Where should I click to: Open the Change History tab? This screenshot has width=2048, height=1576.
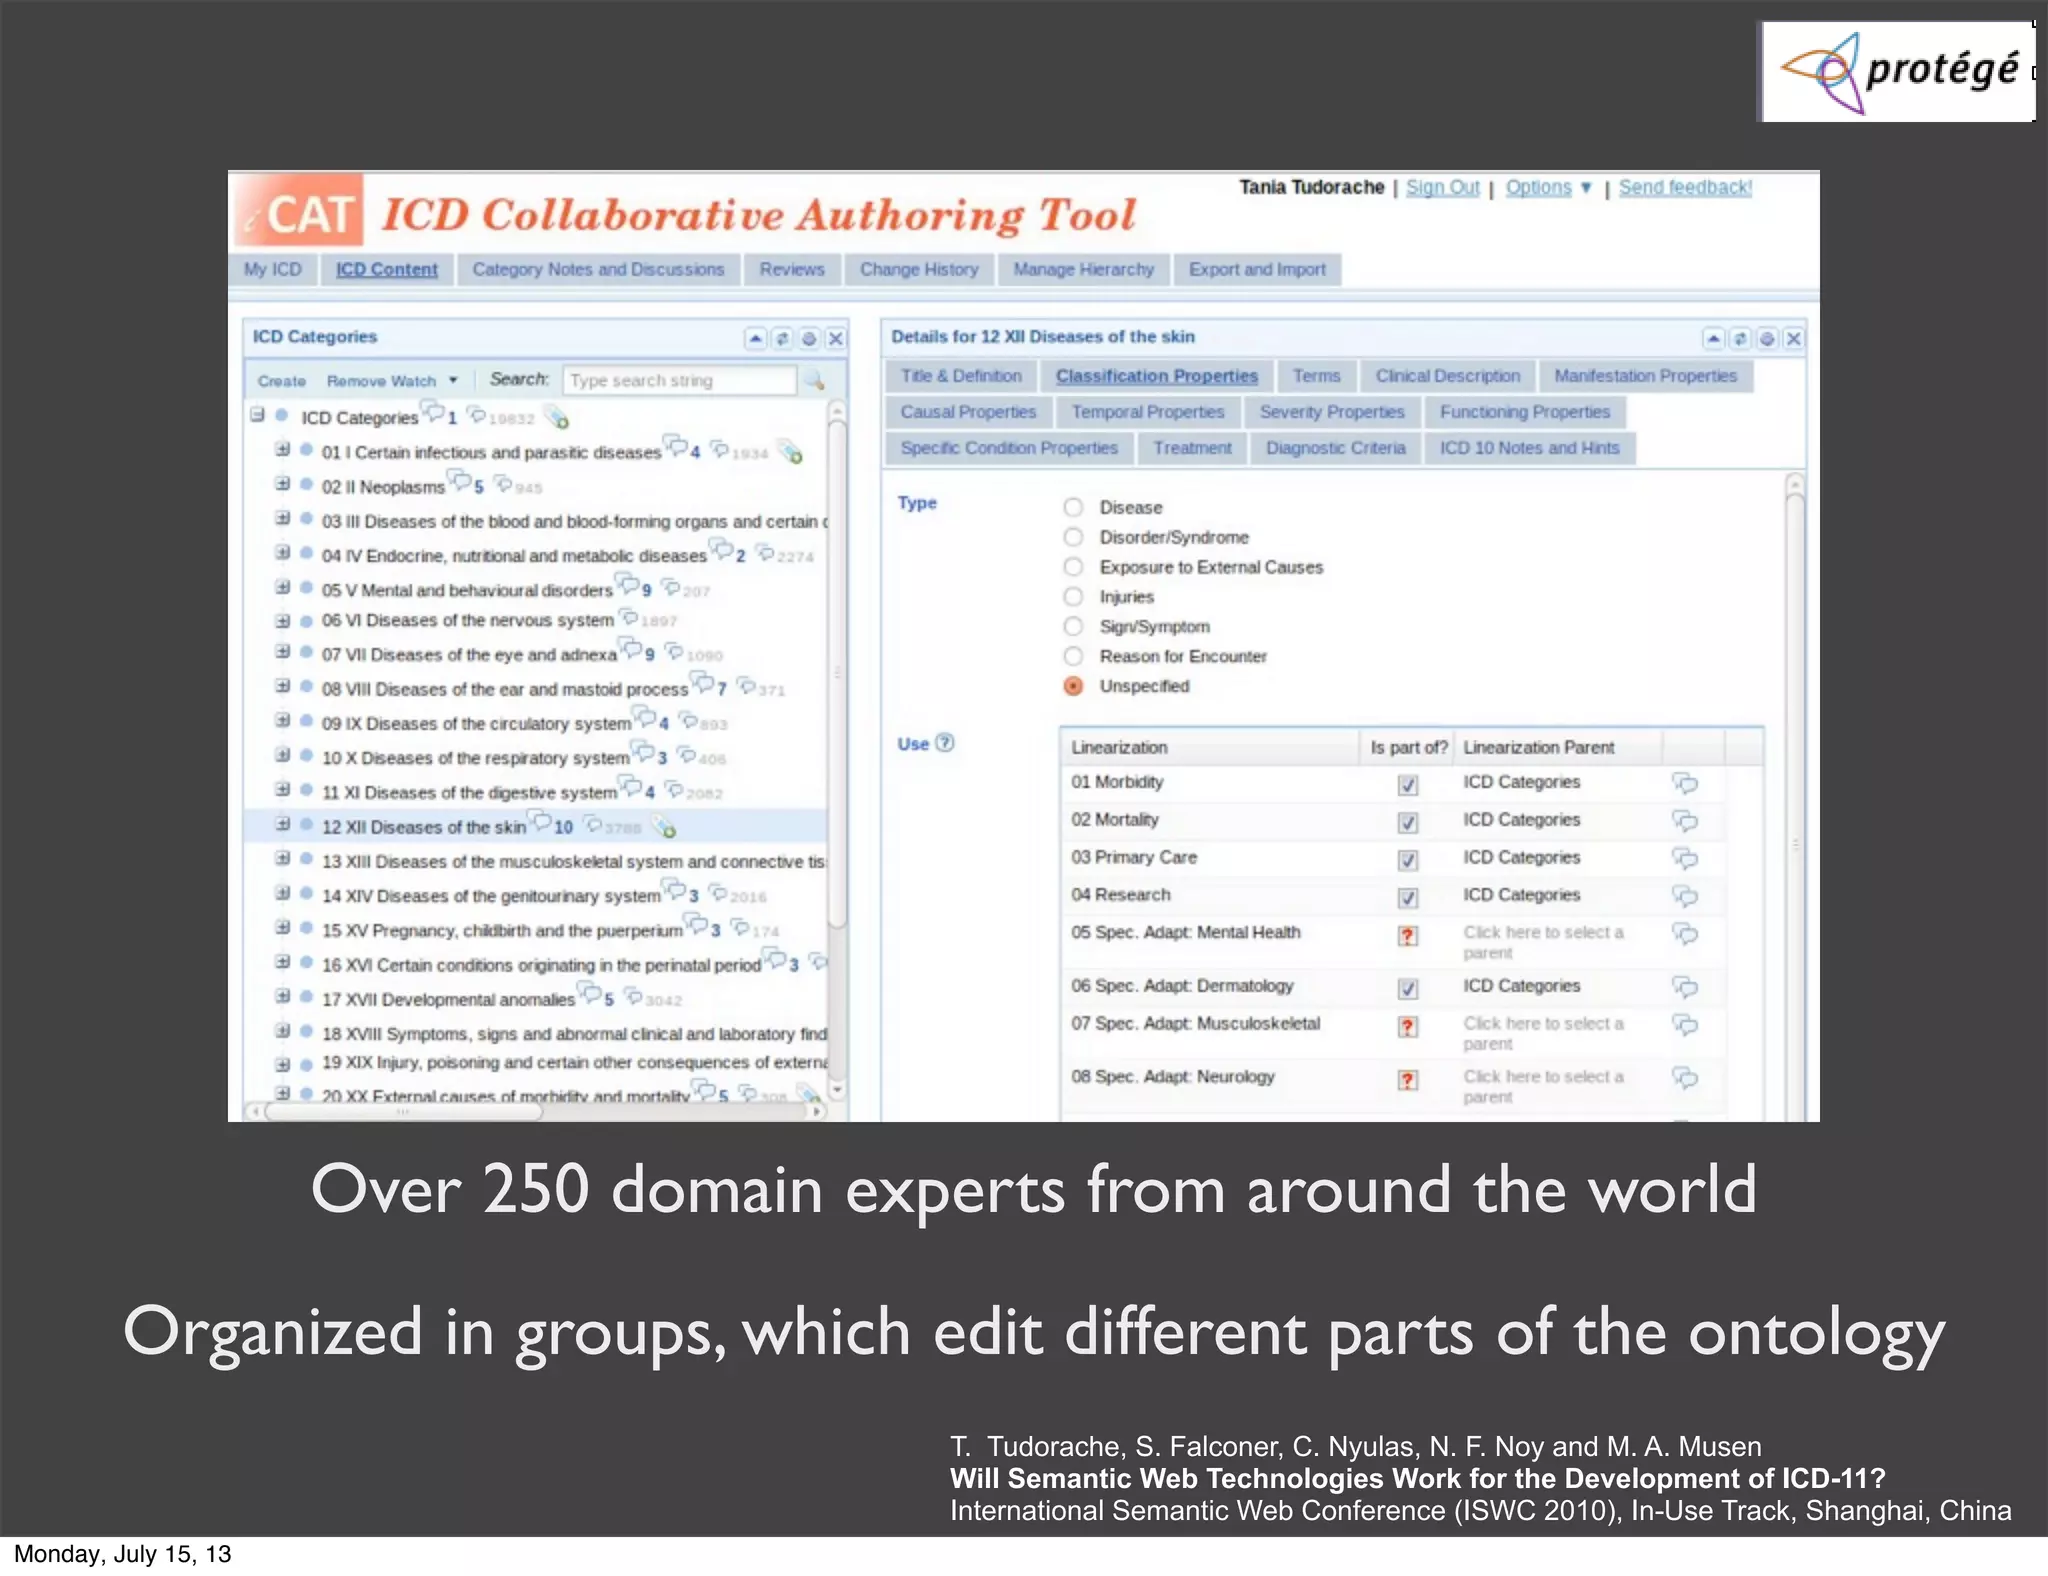click(x=919, y=270)
